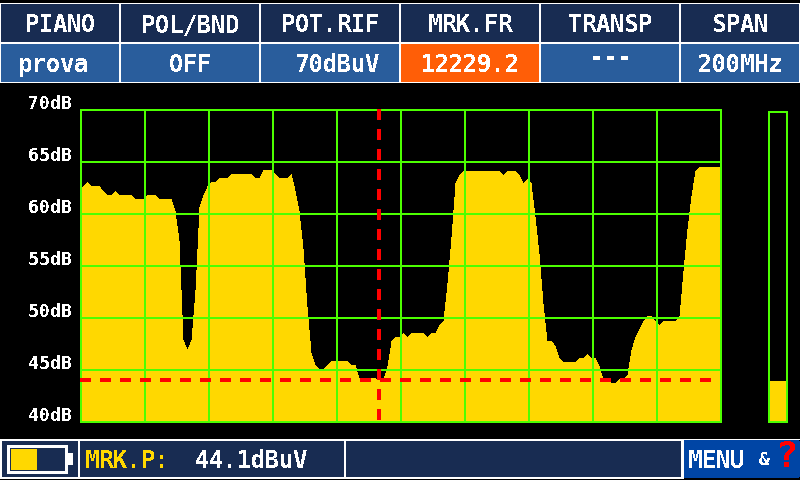Select the POL/BND header tab
800x480 pixels.
(x=190, y=23)
